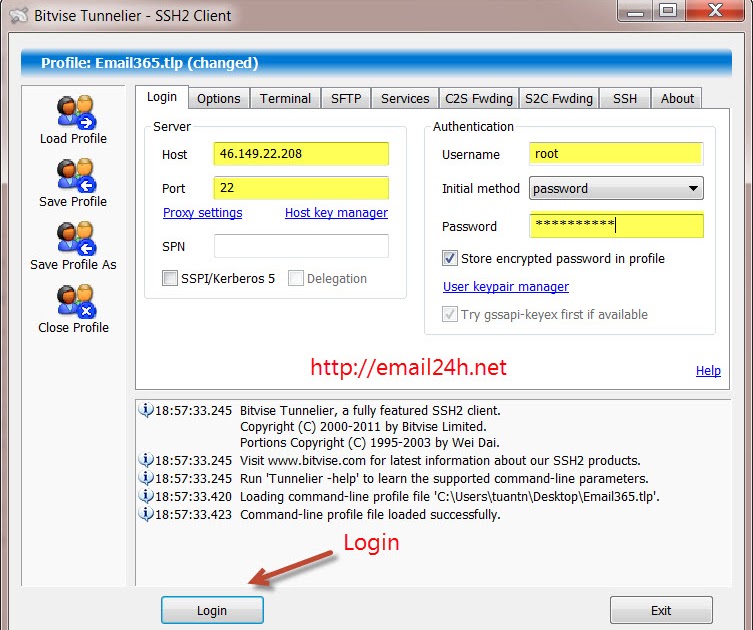Viewport: 753px width, 630px height.
Task: Click the Save Profile As icon
Action: 76,238
